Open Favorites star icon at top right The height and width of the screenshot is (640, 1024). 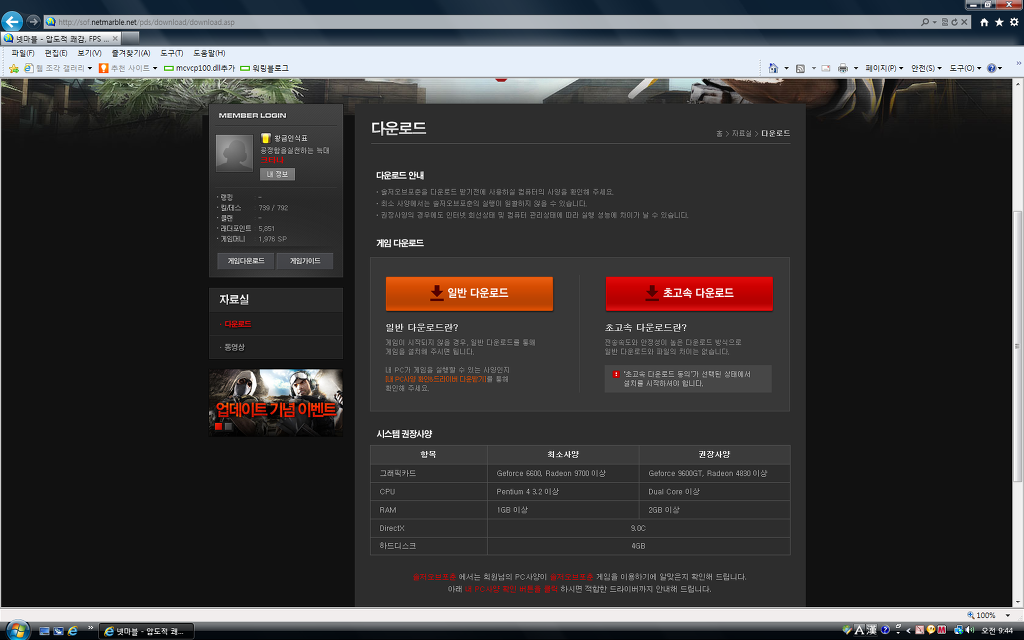tap(999, 22)
